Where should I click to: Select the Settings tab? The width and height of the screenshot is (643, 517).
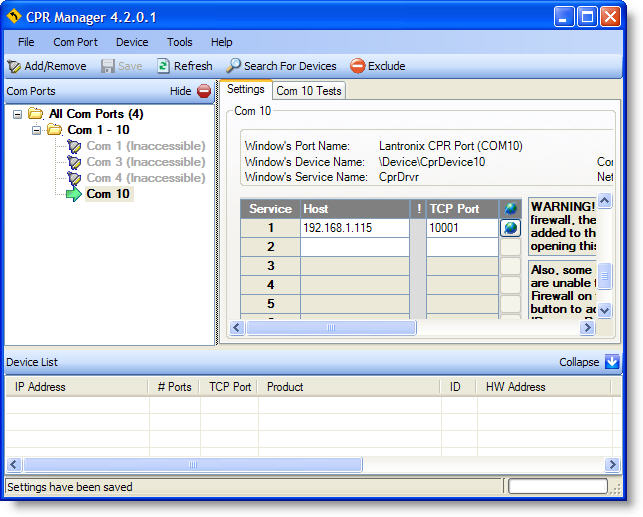pos(246,89)
